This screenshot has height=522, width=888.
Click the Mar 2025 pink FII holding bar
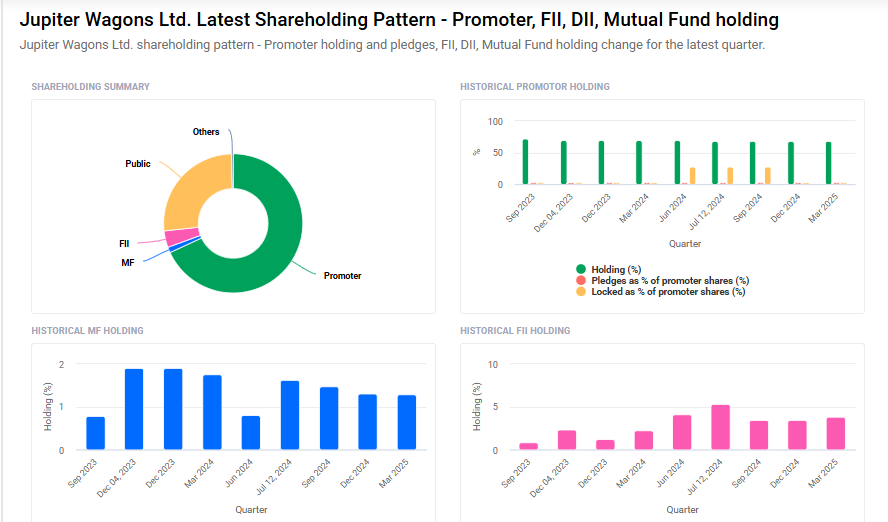(x=836, y=434)
